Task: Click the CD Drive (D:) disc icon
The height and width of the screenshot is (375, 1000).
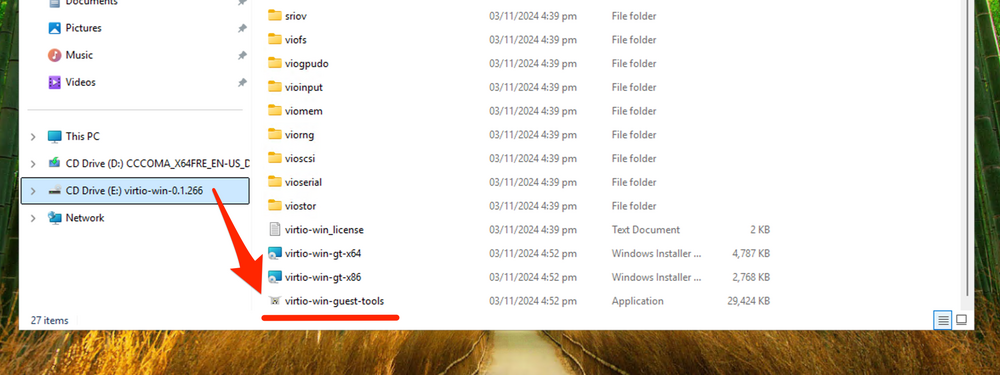Action: pos(55,163)
